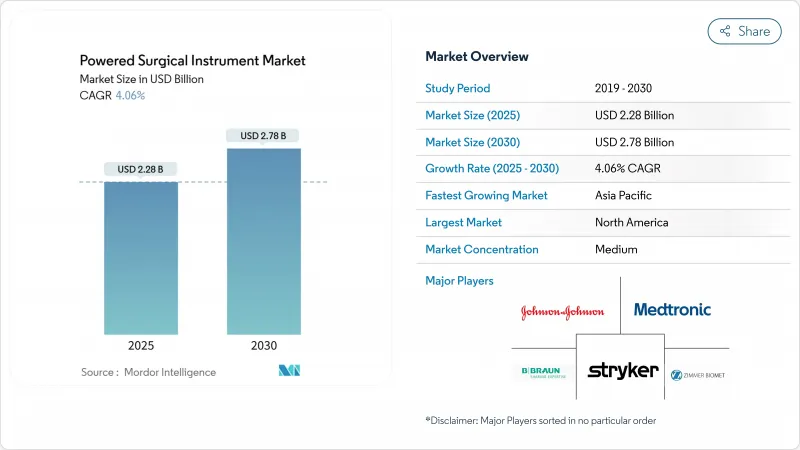The width and height of the screenshot is (800, 450).
Task: Open the Zimmer Biomet logo
Action: click(x=697, y=374)
